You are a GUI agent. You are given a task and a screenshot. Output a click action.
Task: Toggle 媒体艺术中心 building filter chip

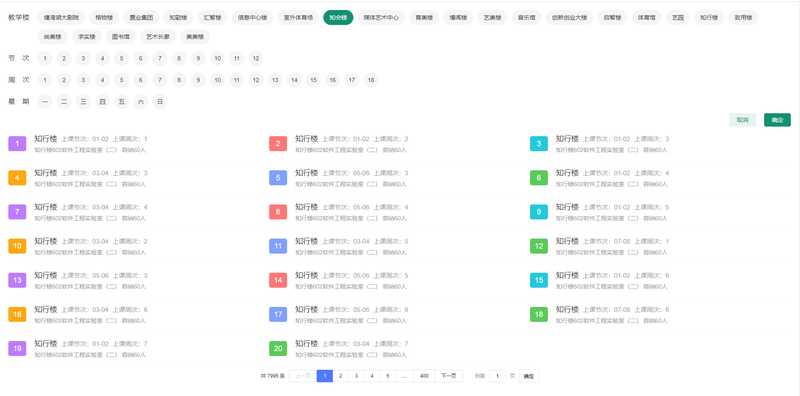(381, 18)
